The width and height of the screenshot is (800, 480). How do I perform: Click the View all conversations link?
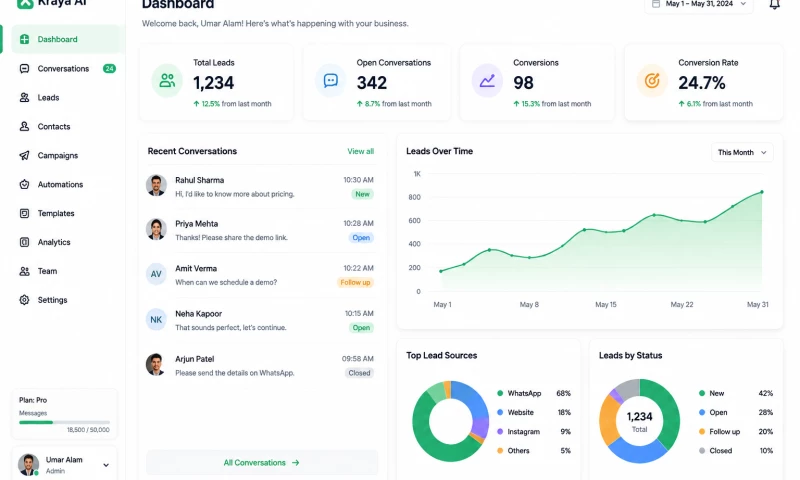[360, 151]
